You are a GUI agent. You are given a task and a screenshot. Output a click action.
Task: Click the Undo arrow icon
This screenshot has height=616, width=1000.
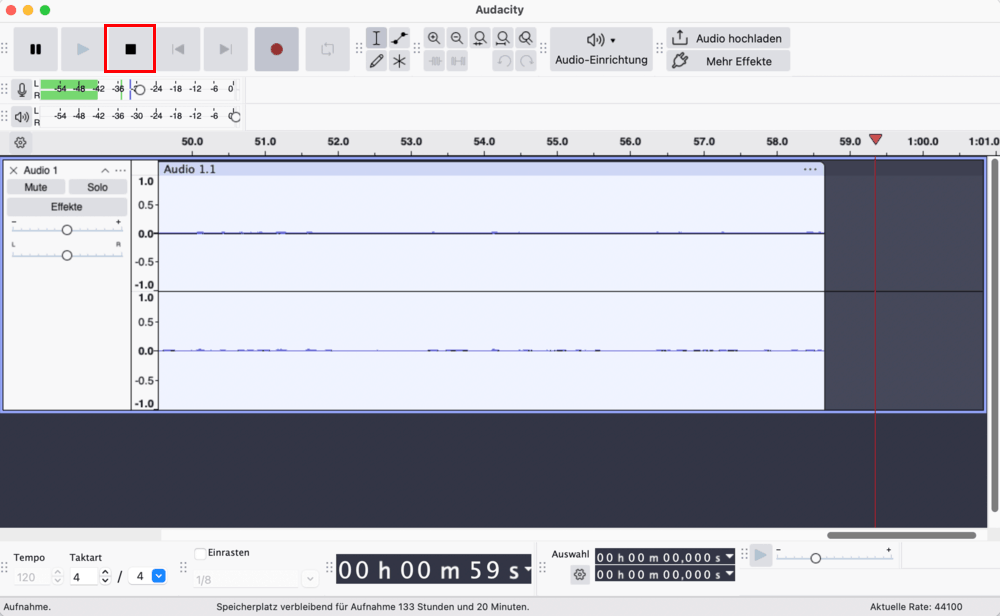(503, 61)
